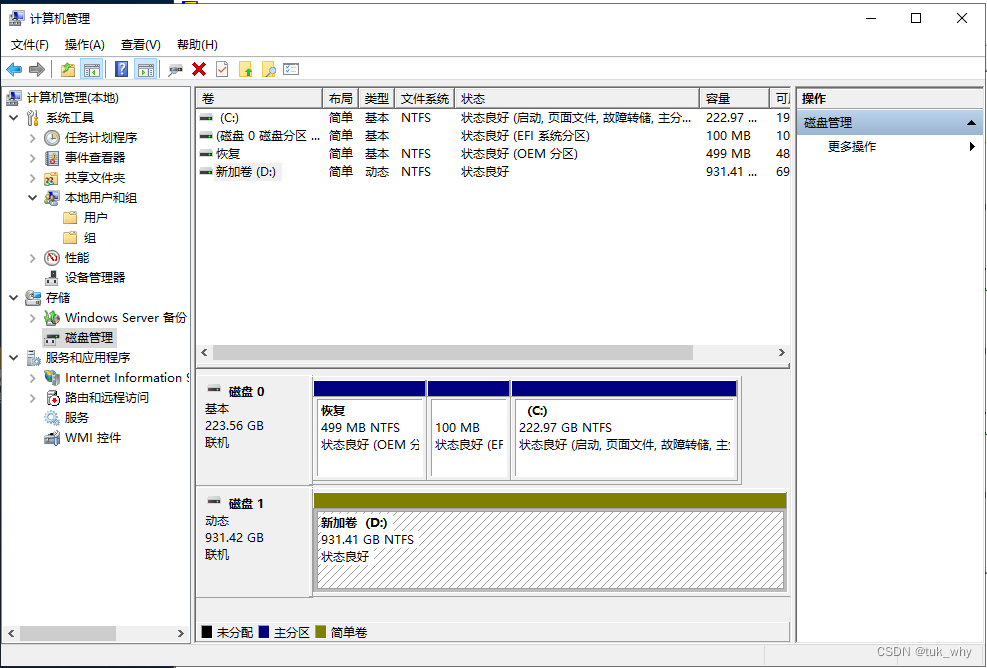The image size is (987, 668).
Task: Select the 恢复 row in volume list
Action: pos(228,154)
